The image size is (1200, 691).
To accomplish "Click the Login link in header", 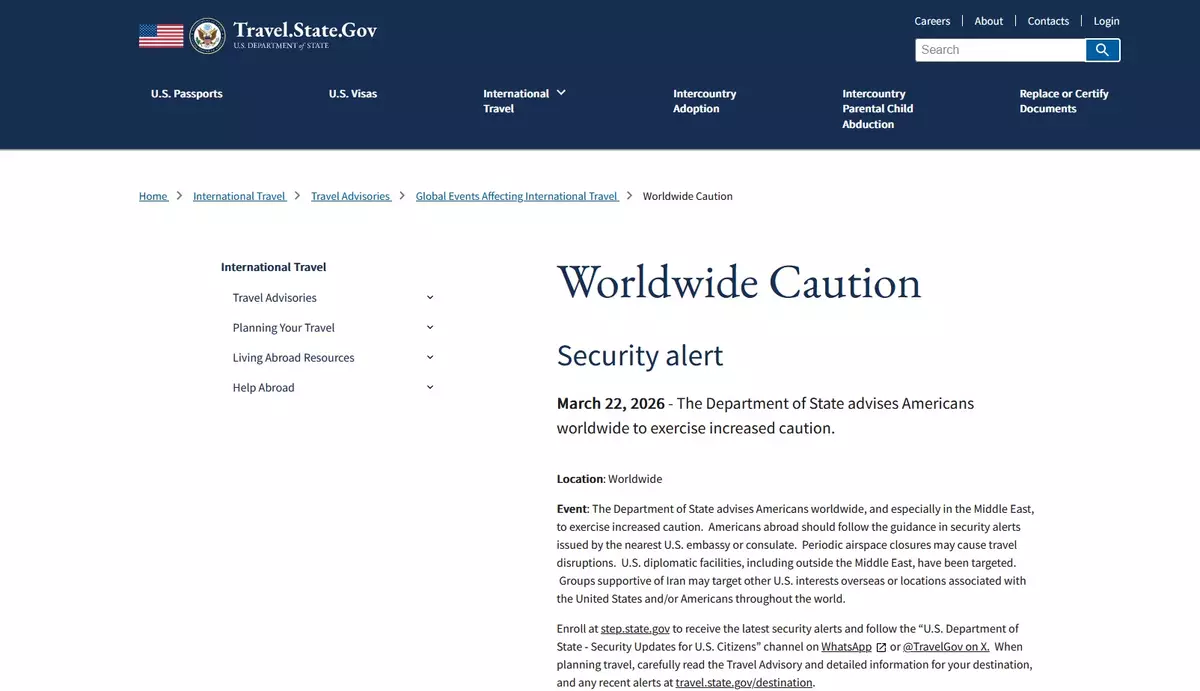I will [1106, 21].
